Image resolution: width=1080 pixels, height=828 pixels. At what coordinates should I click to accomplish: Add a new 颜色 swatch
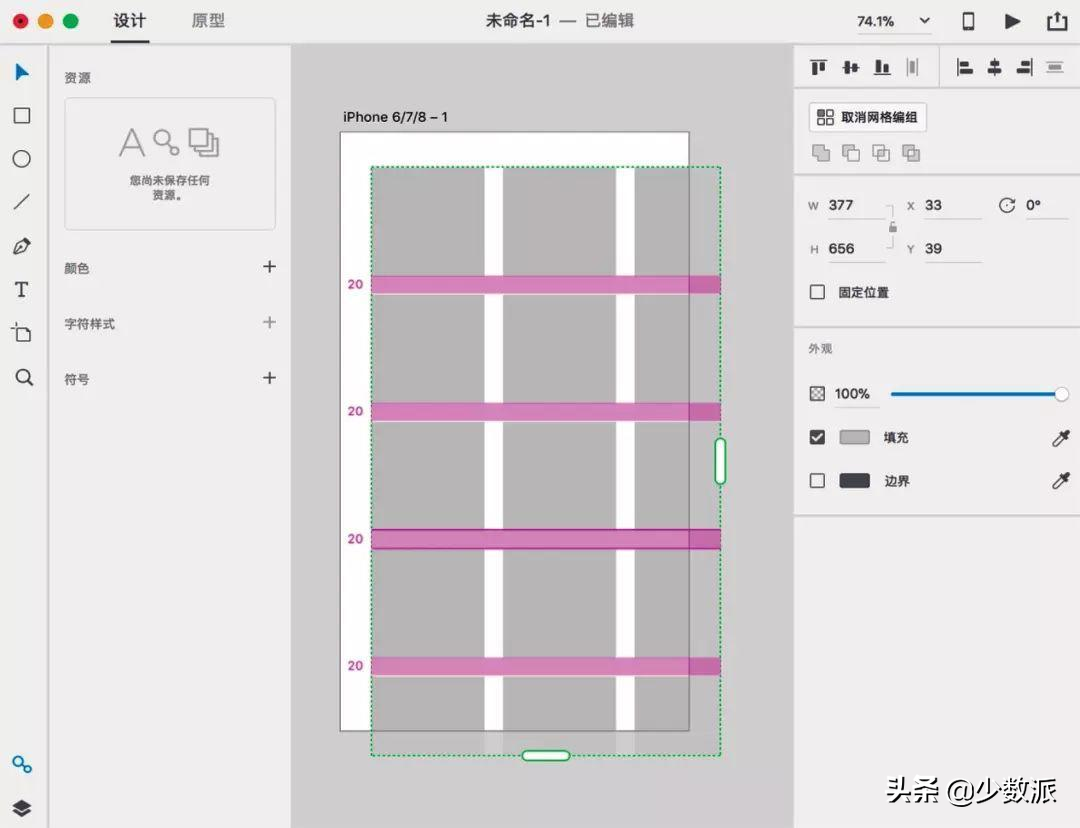pyautogui.click(x=269, y=267)
